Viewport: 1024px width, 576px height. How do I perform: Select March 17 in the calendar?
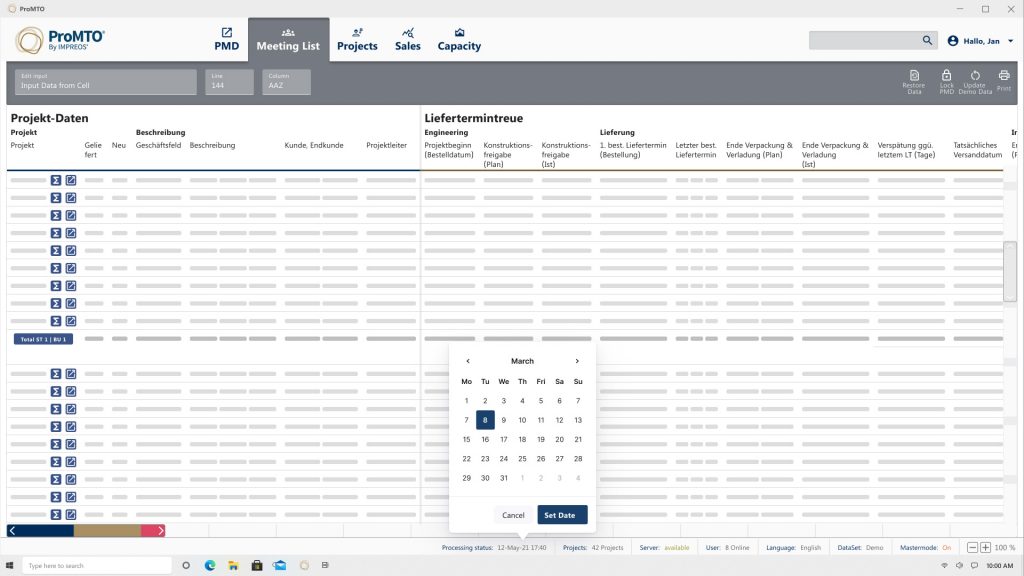click(x=503, y=439)
